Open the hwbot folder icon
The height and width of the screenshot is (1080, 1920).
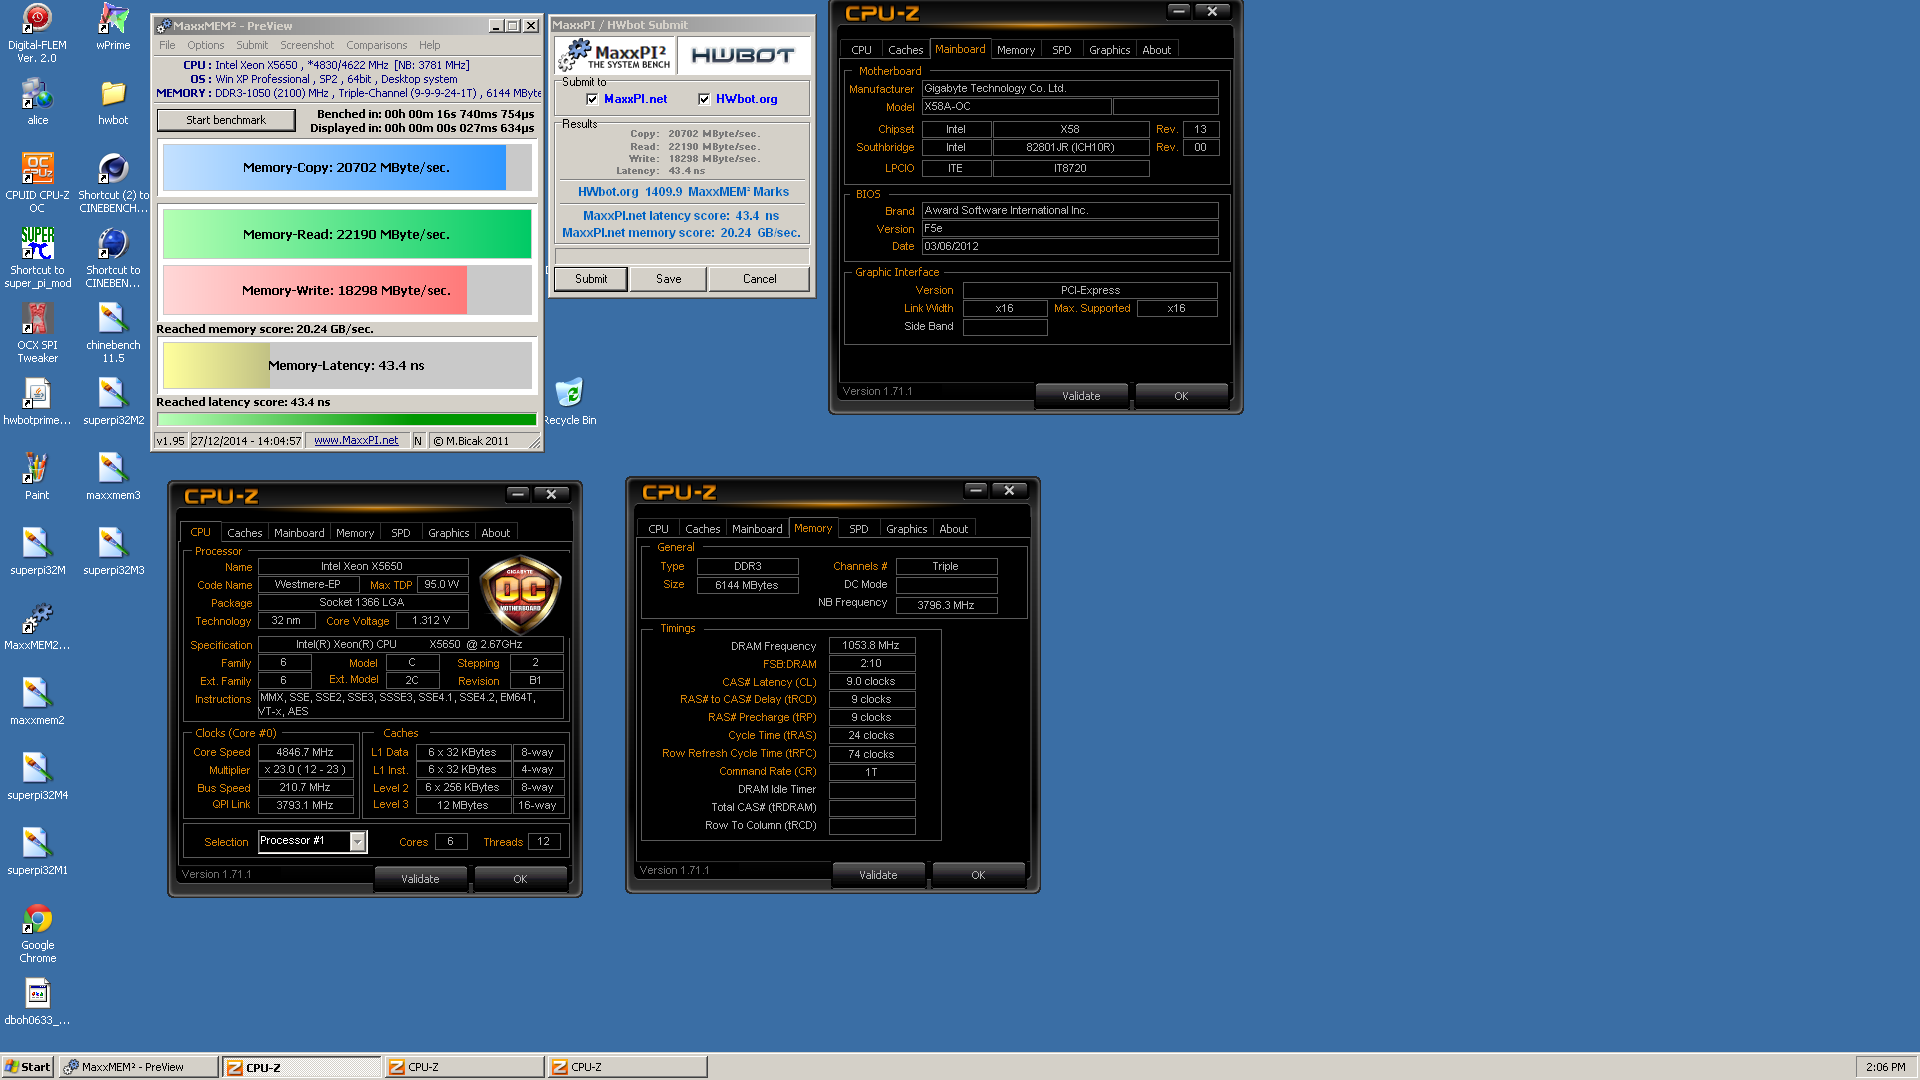pyautogui.click(x=113, y=101)
